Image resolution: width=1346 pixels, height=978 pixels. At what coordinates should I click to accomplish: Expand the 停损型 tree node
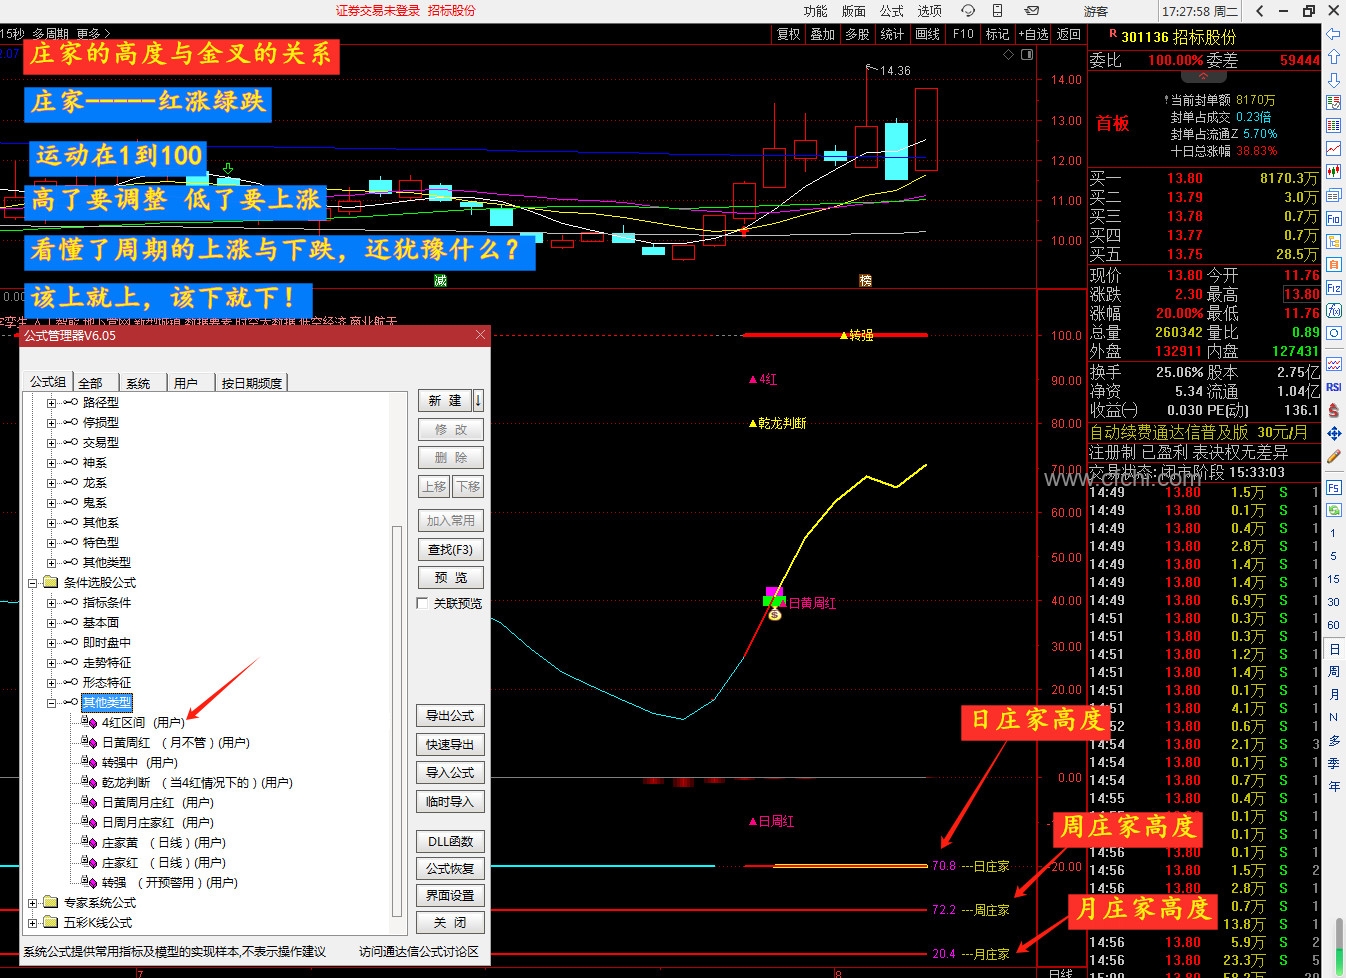(51, 422)
